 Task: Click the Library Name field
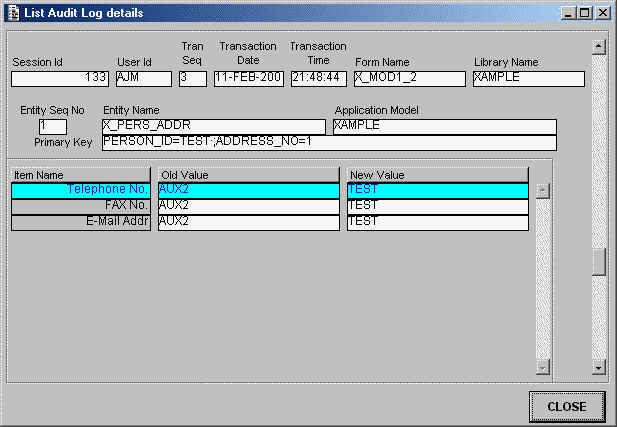[528, 78]
